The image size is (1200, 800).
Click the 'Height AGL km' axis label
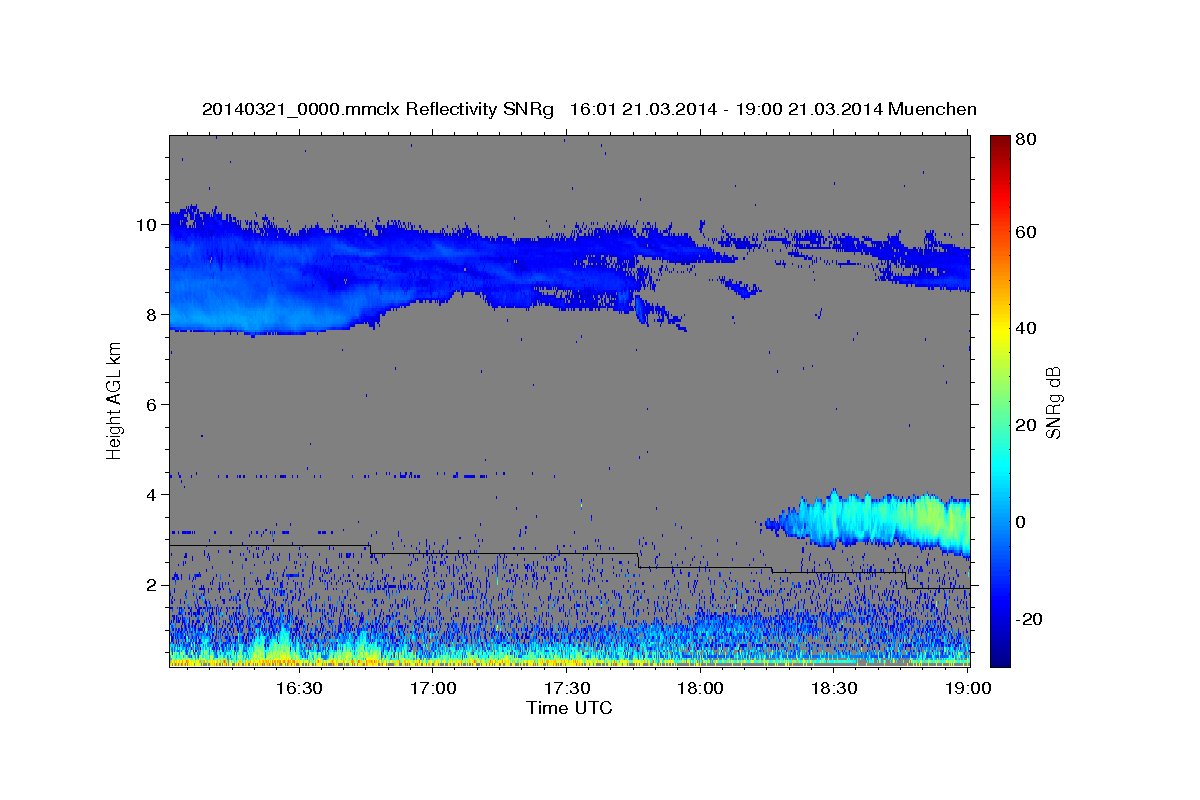114,400
